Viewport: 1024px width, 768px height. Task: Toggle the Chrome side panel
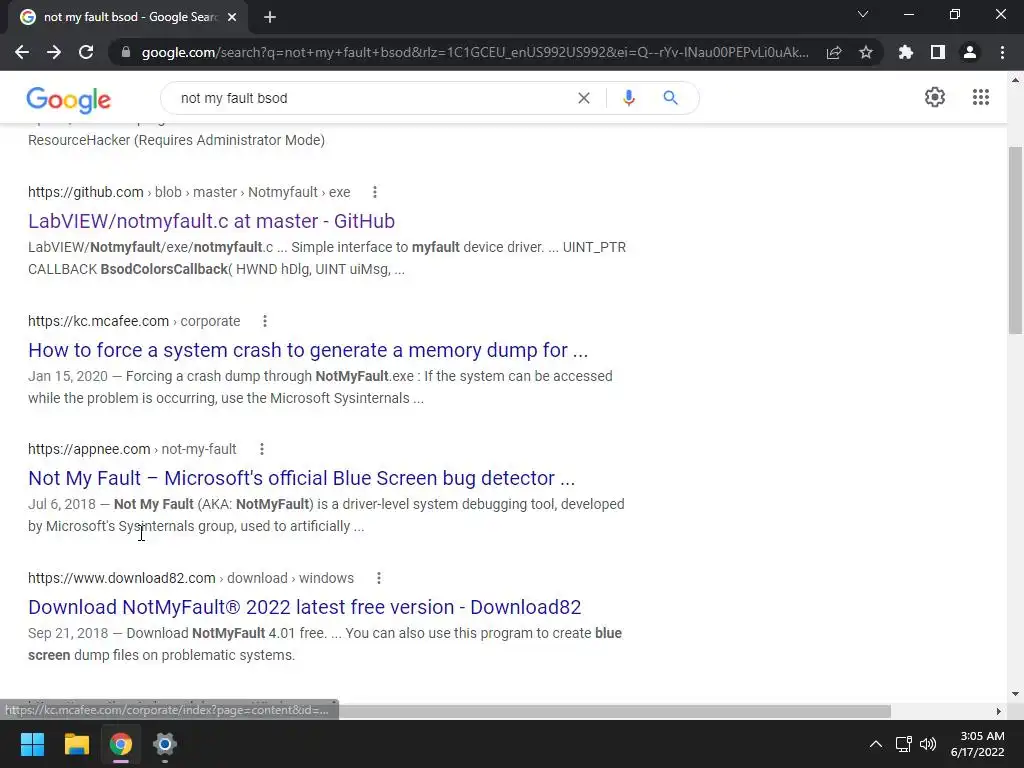[938, 52]
